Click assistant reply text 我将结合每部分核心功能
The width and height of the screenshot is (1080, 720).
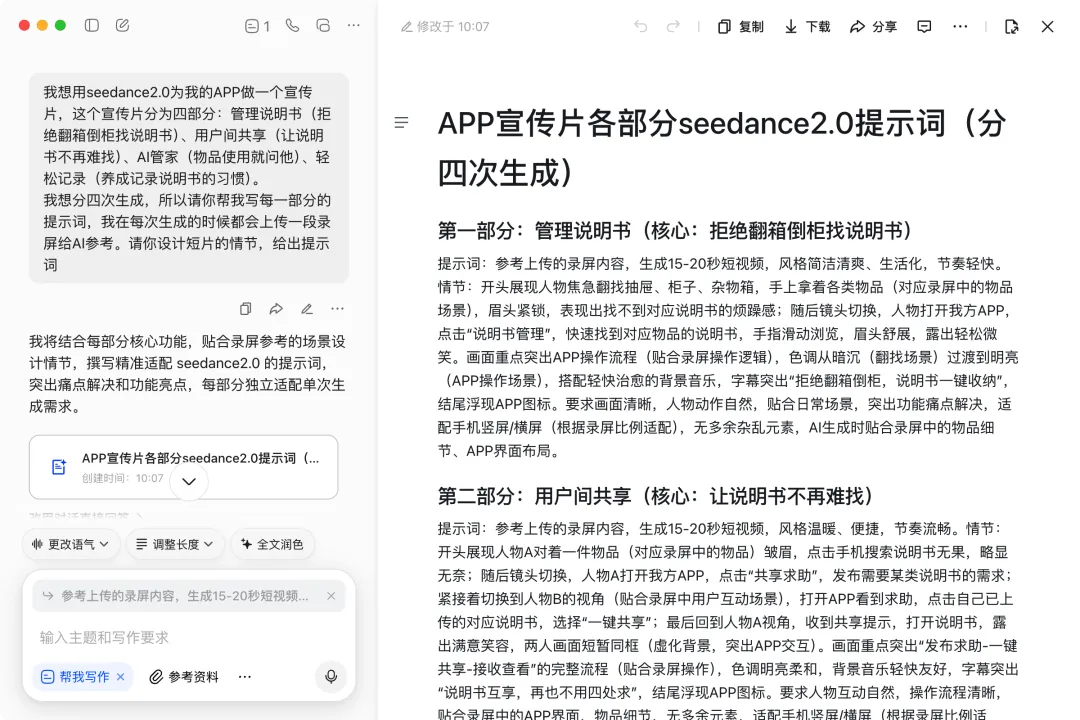(x=187, y=373)
